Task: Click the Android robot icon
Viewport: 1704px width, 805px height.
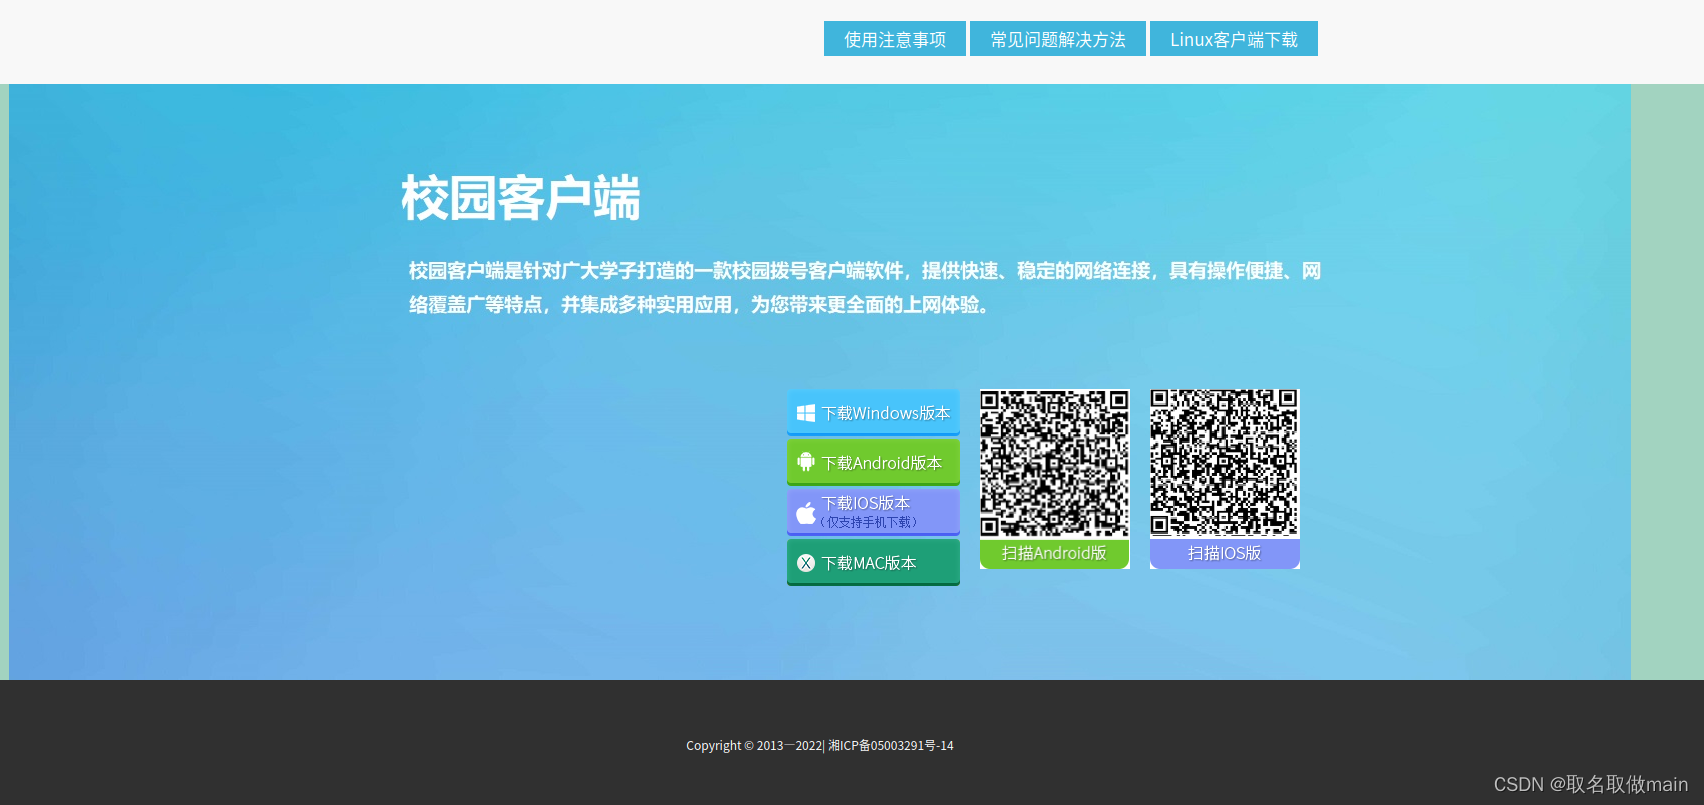Action: click(x=806, y=462)
